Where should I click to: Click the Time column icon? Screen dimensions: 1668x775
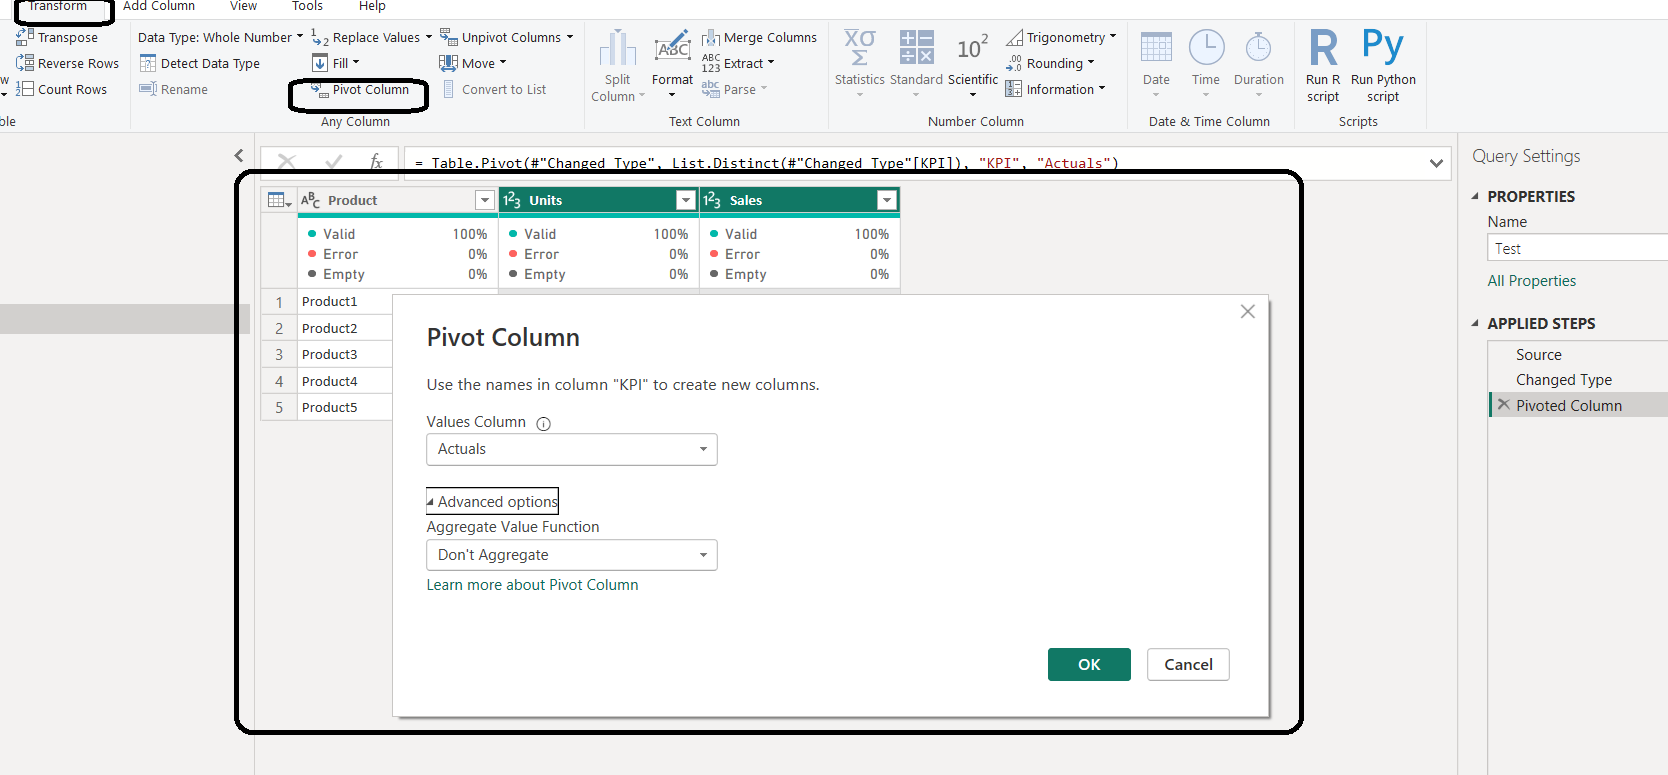[x=1206, y=47]
